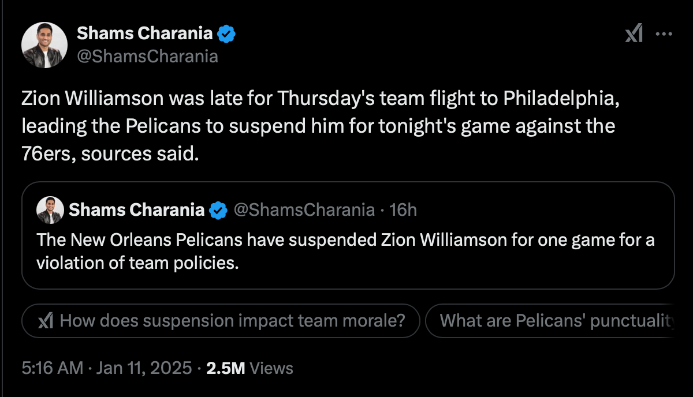Click the word Views next to the 2.5M count
This screenshot has width=693, height=397.
271,368
